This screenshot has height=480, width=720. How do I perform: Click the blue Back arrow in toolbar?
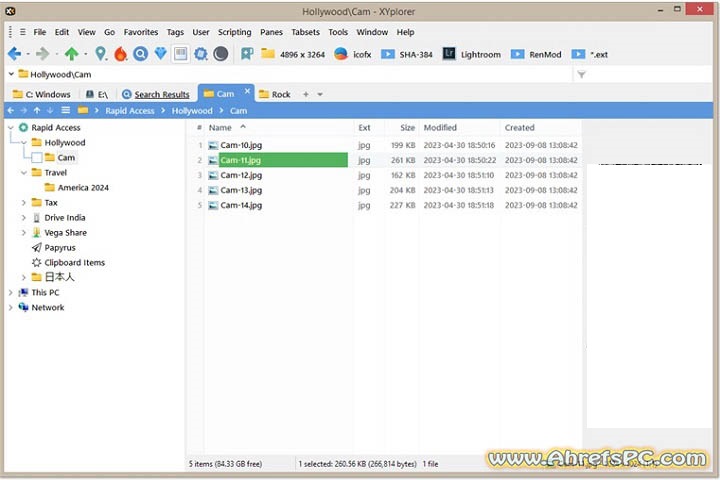coord(14,54)
